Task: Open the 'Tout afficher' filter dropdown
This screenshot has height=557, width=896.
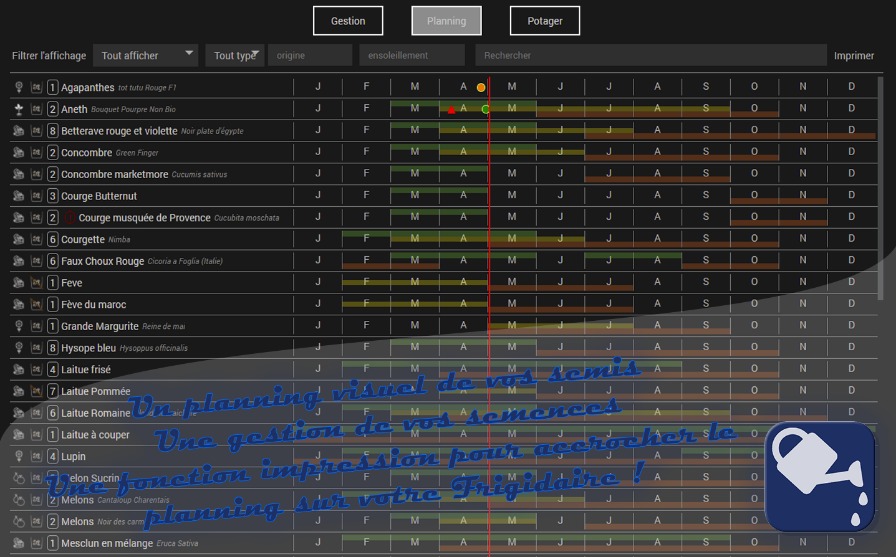Action: pos(145,56)
